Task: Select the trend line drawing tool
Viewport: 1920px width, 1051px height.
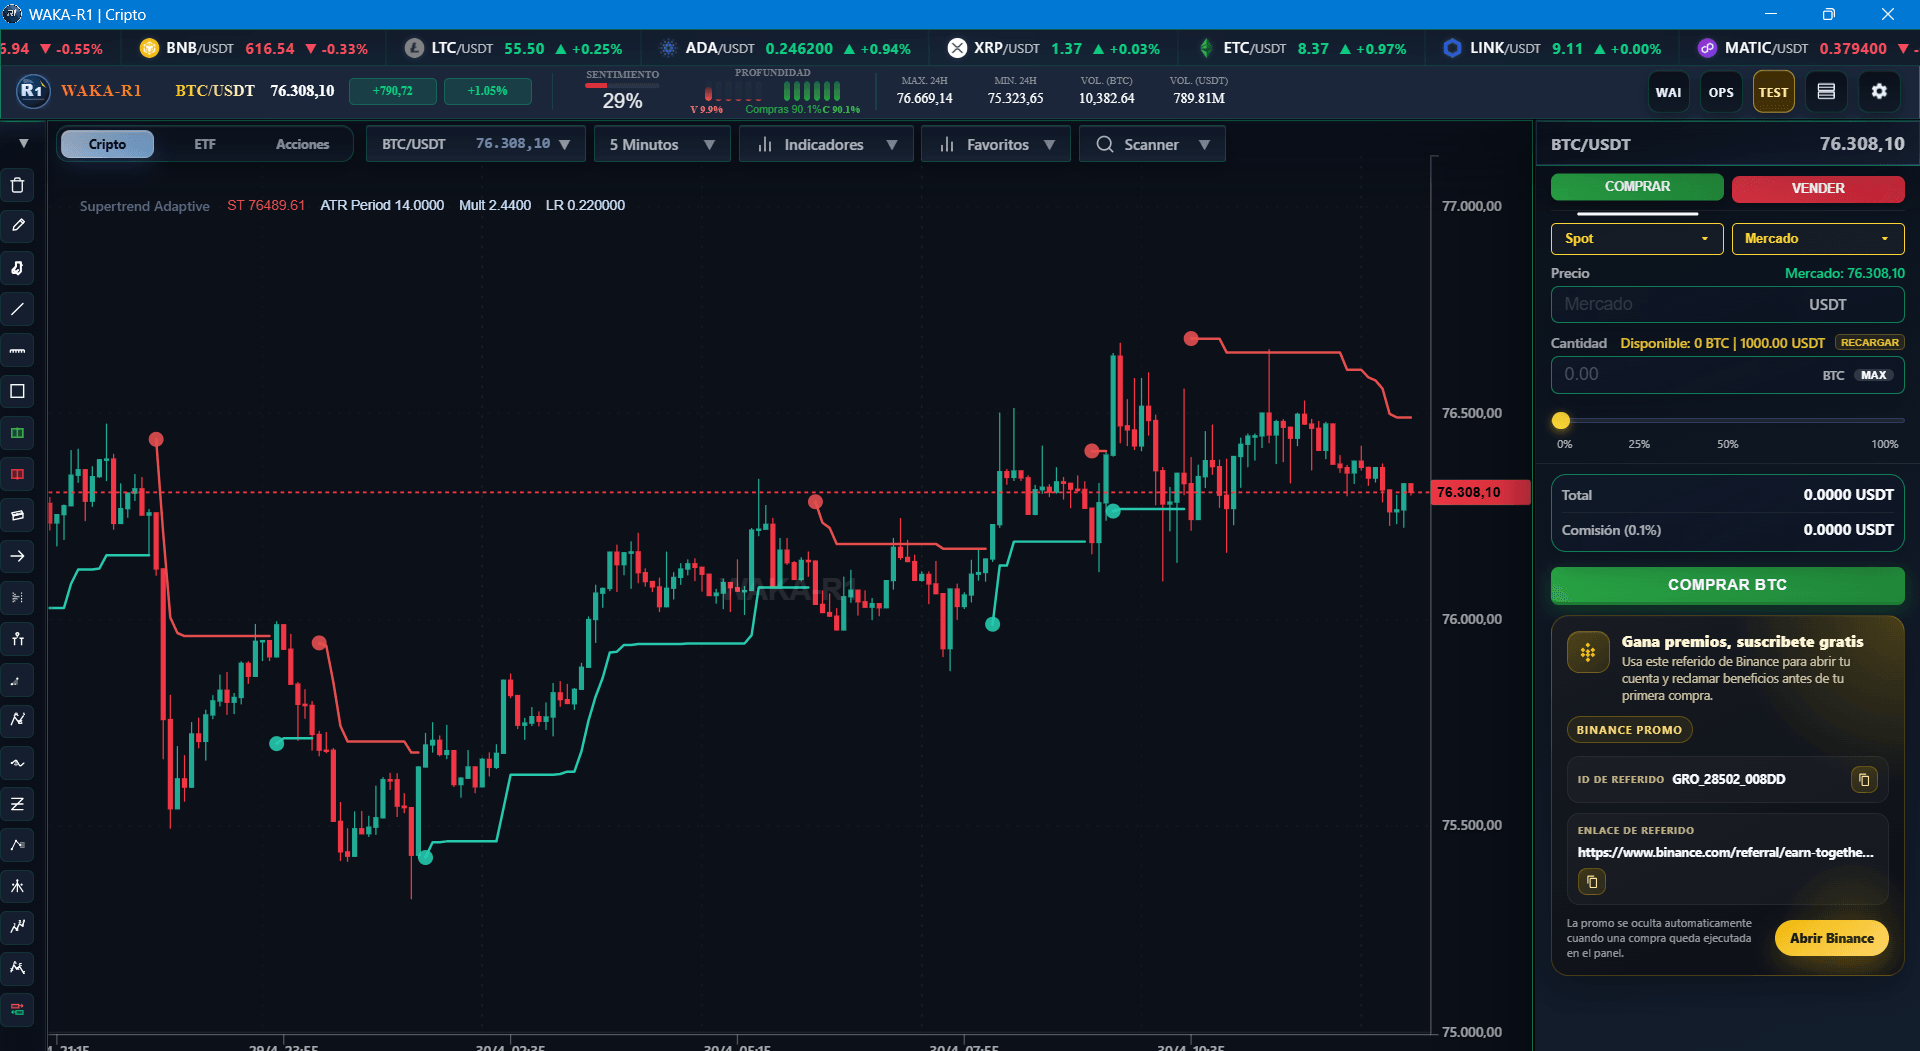Action: coord(17,309)
